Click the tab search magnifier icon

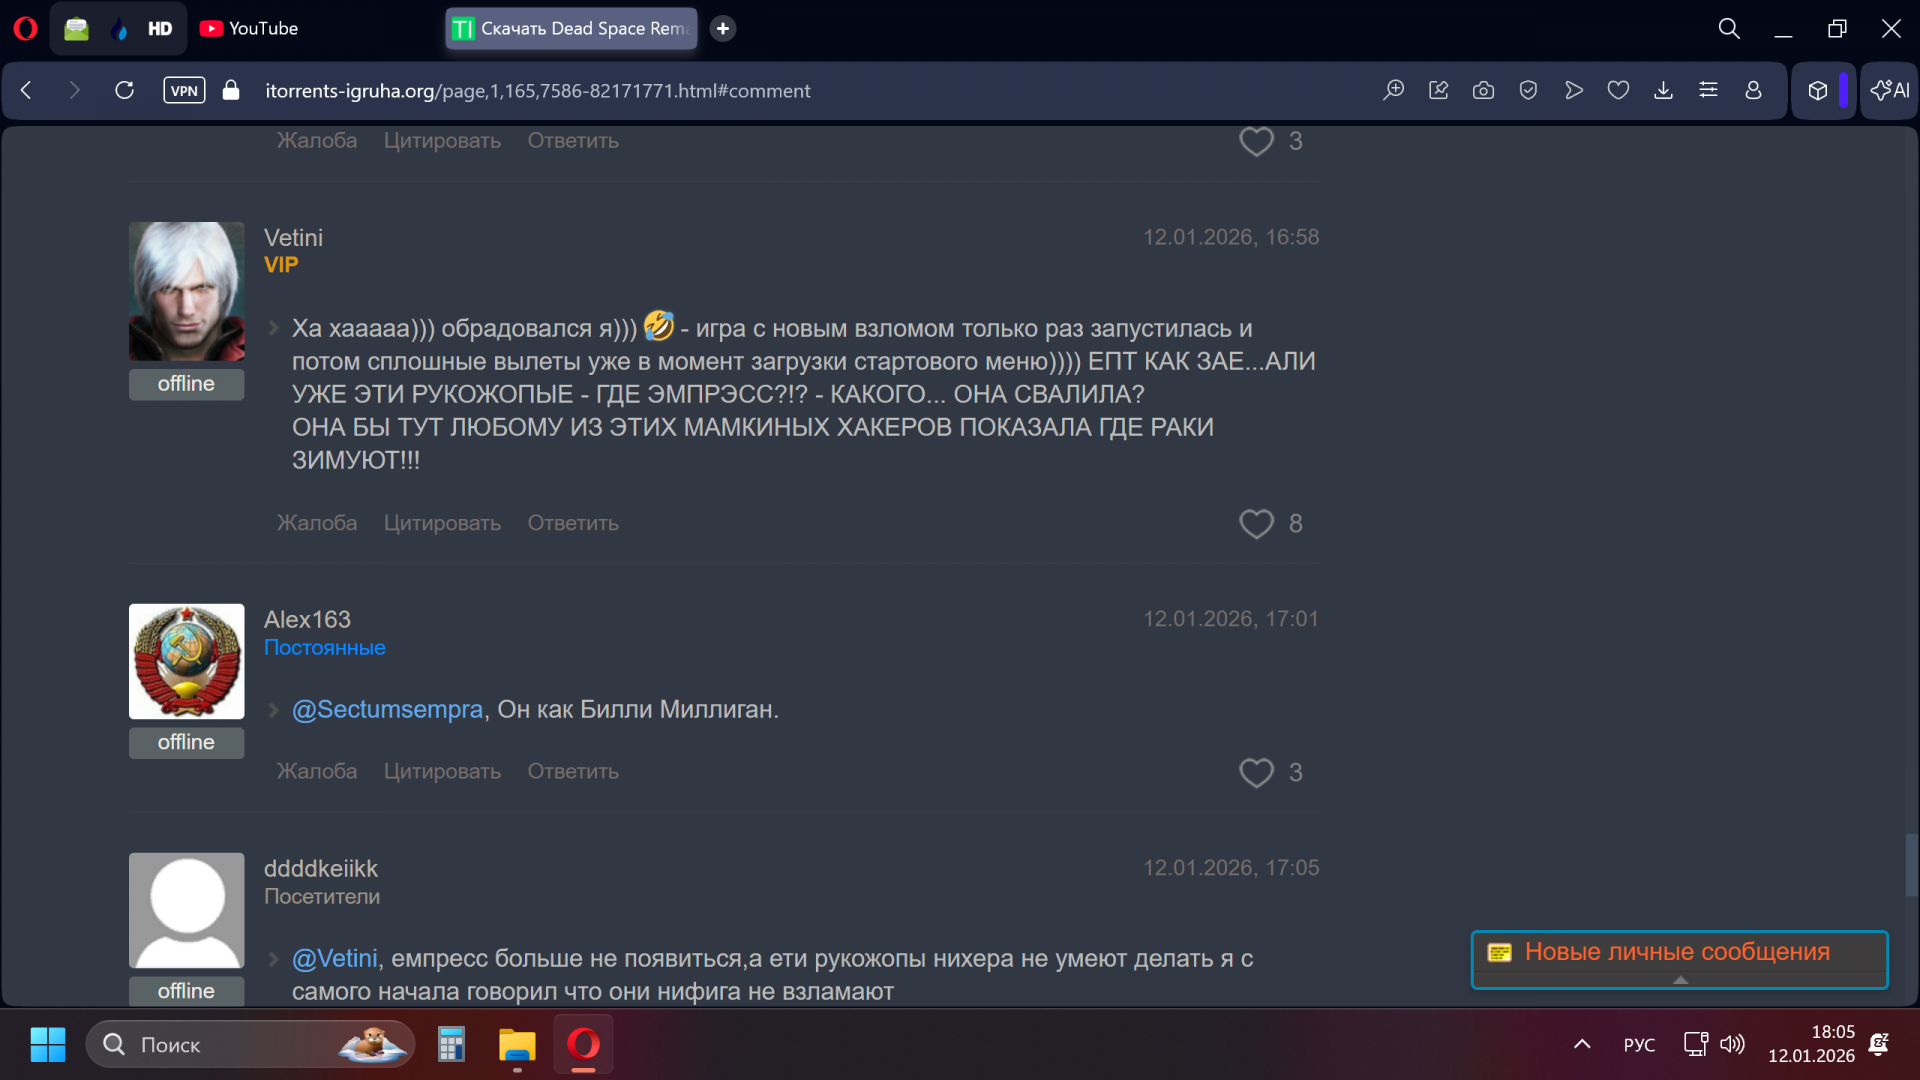(1729, 29)
